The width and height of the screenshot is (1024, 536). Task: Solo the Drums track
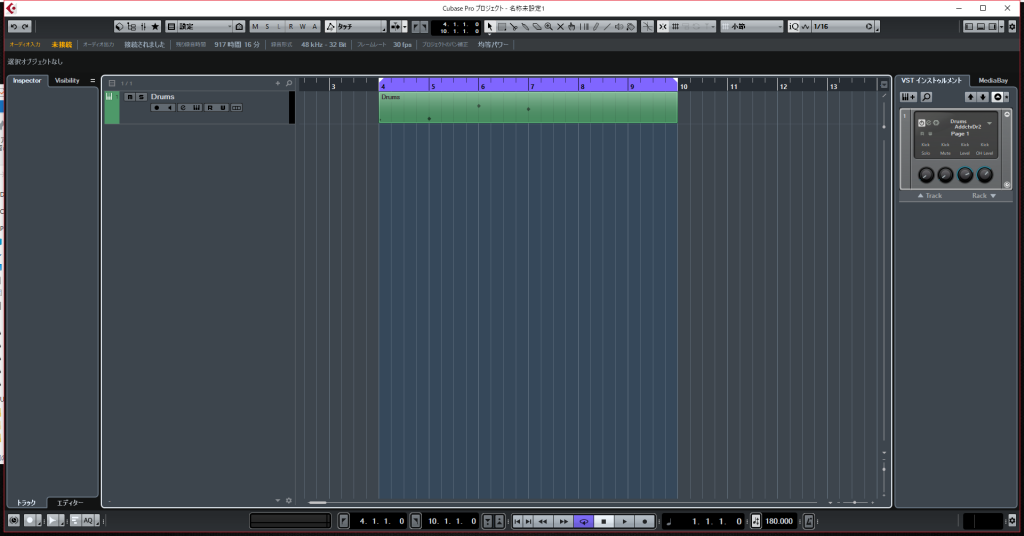141,97
